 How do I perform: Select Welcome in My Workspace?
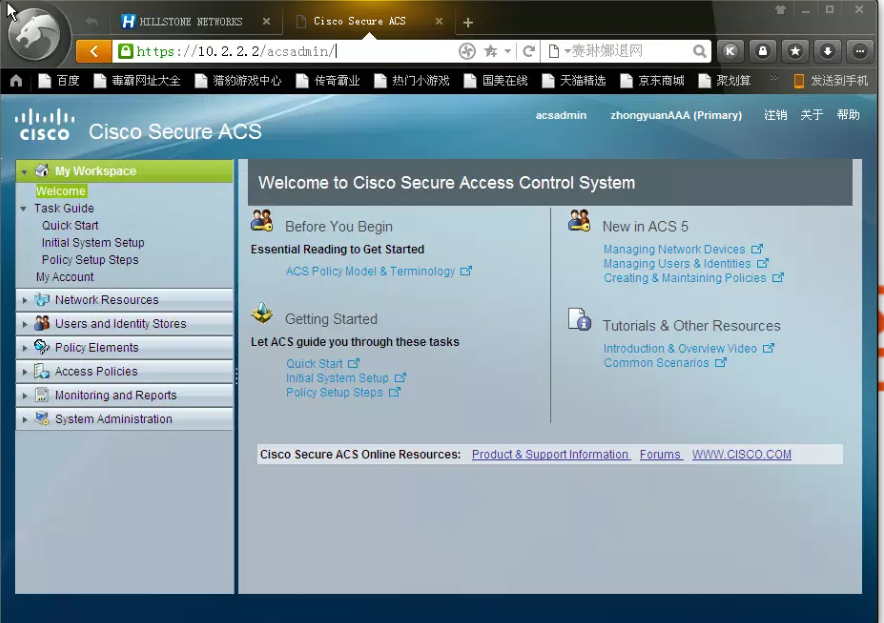60,191
